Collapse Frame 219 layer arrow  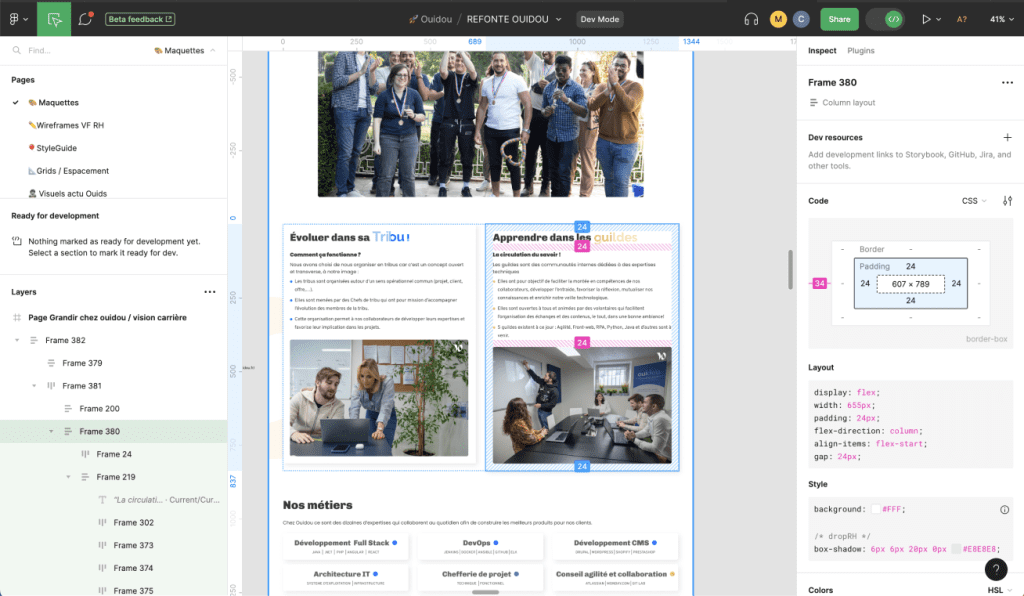pos(68,477)
